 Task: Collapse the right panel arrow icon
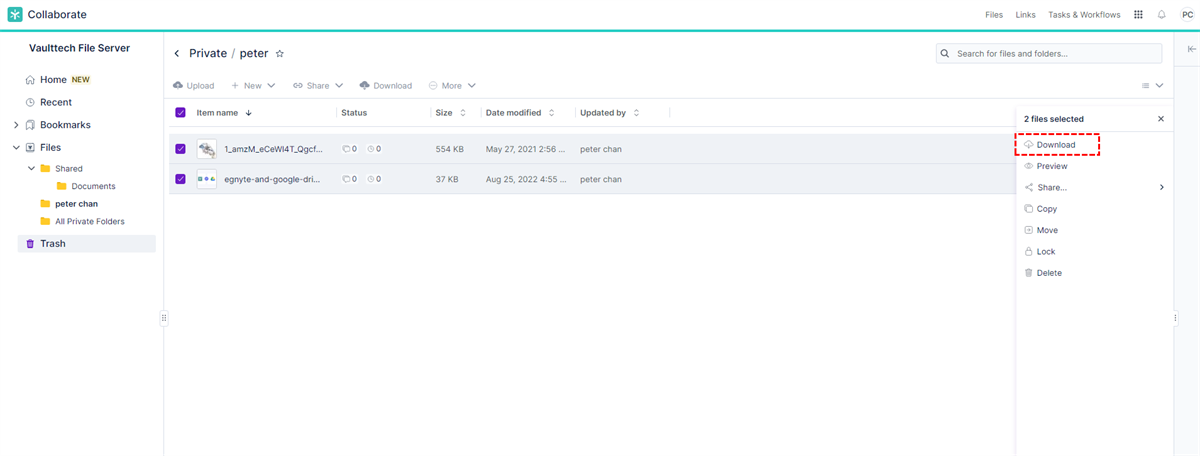click(1191, 49)
